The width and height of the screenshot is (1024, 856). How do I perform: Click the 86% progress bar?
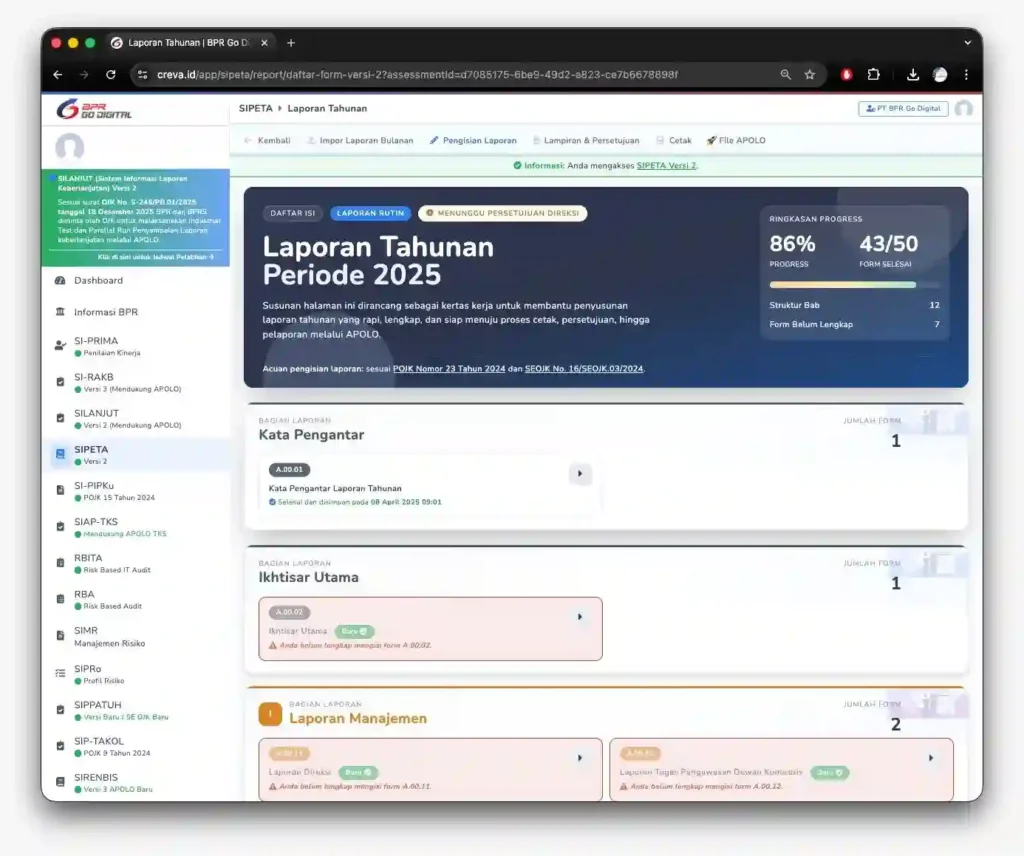click(x=842, y=285)
